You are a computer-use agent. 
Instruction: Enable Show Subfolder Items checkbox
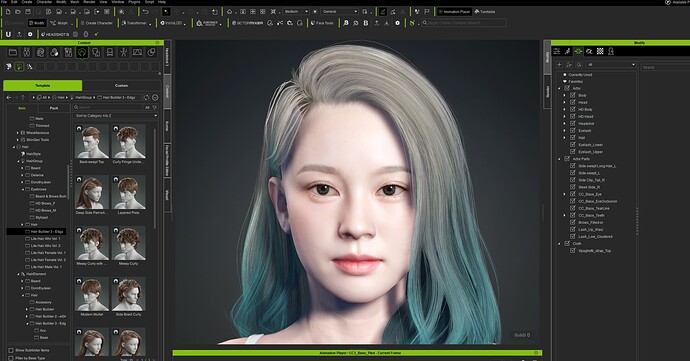11,350
